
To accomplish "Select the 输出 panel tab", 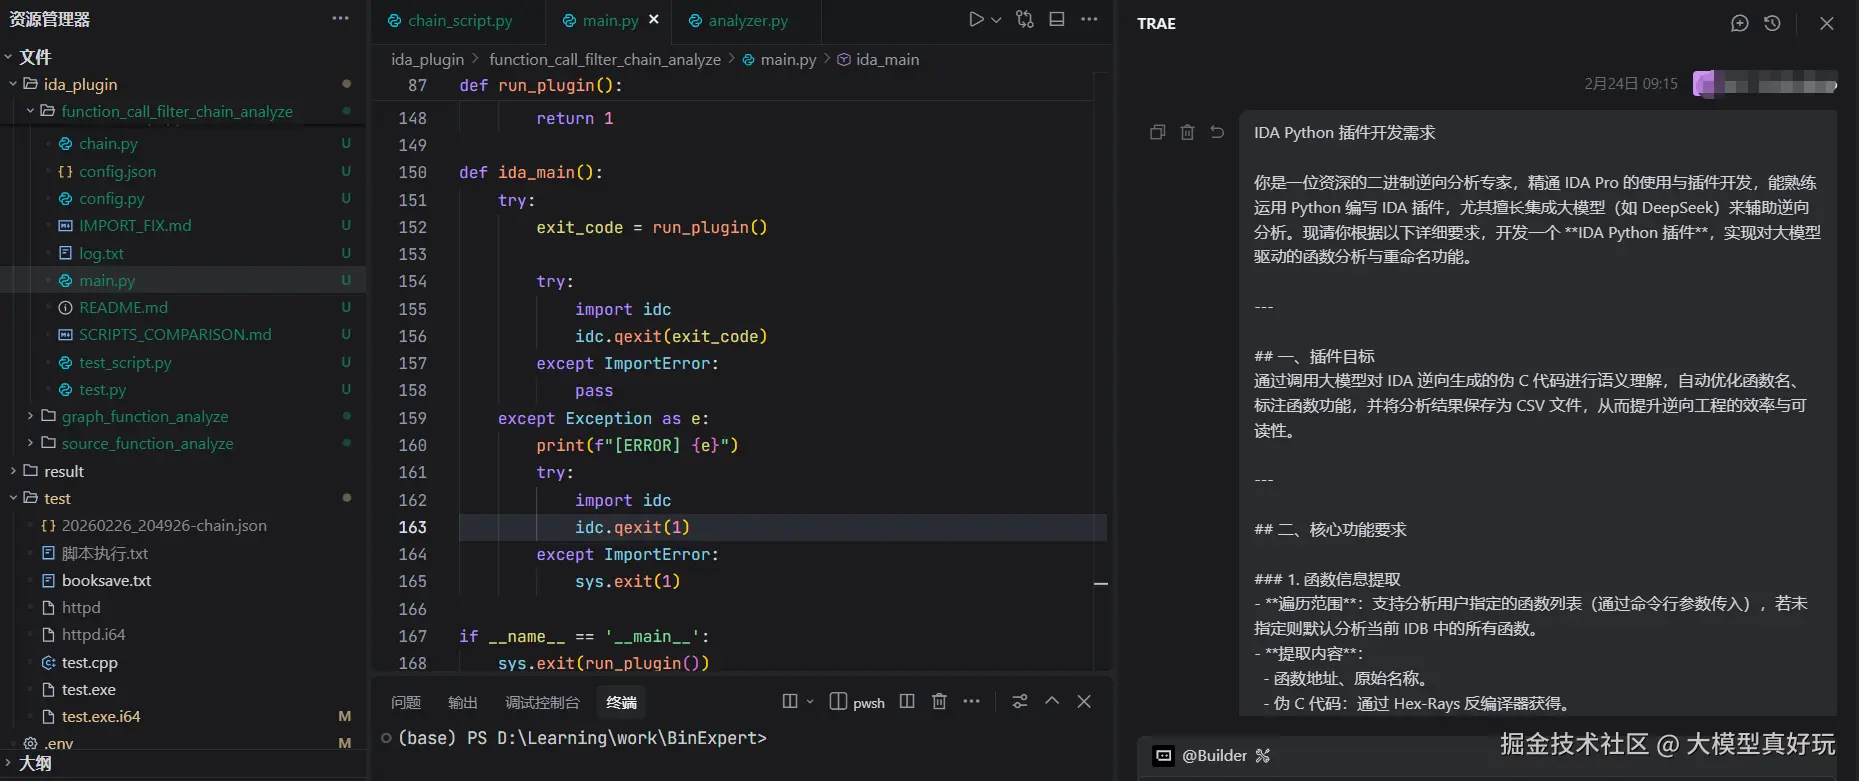I will (x=462, y=703).
